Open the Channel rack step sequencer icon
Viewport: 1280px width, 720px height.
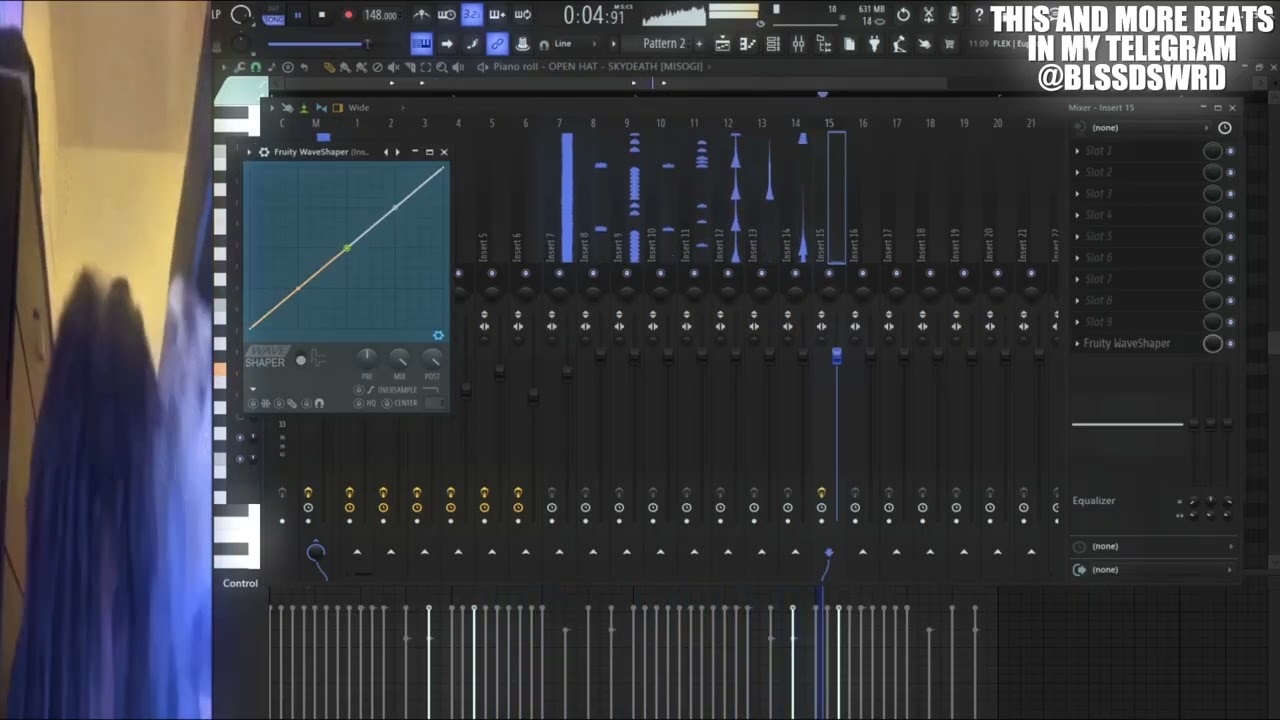click(773, 44)
